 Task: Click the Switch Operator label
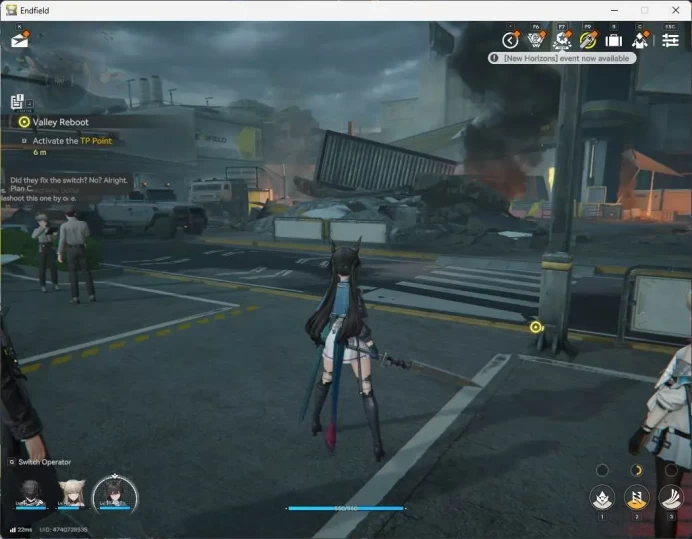pyautogui.click(x=45, y=462)
